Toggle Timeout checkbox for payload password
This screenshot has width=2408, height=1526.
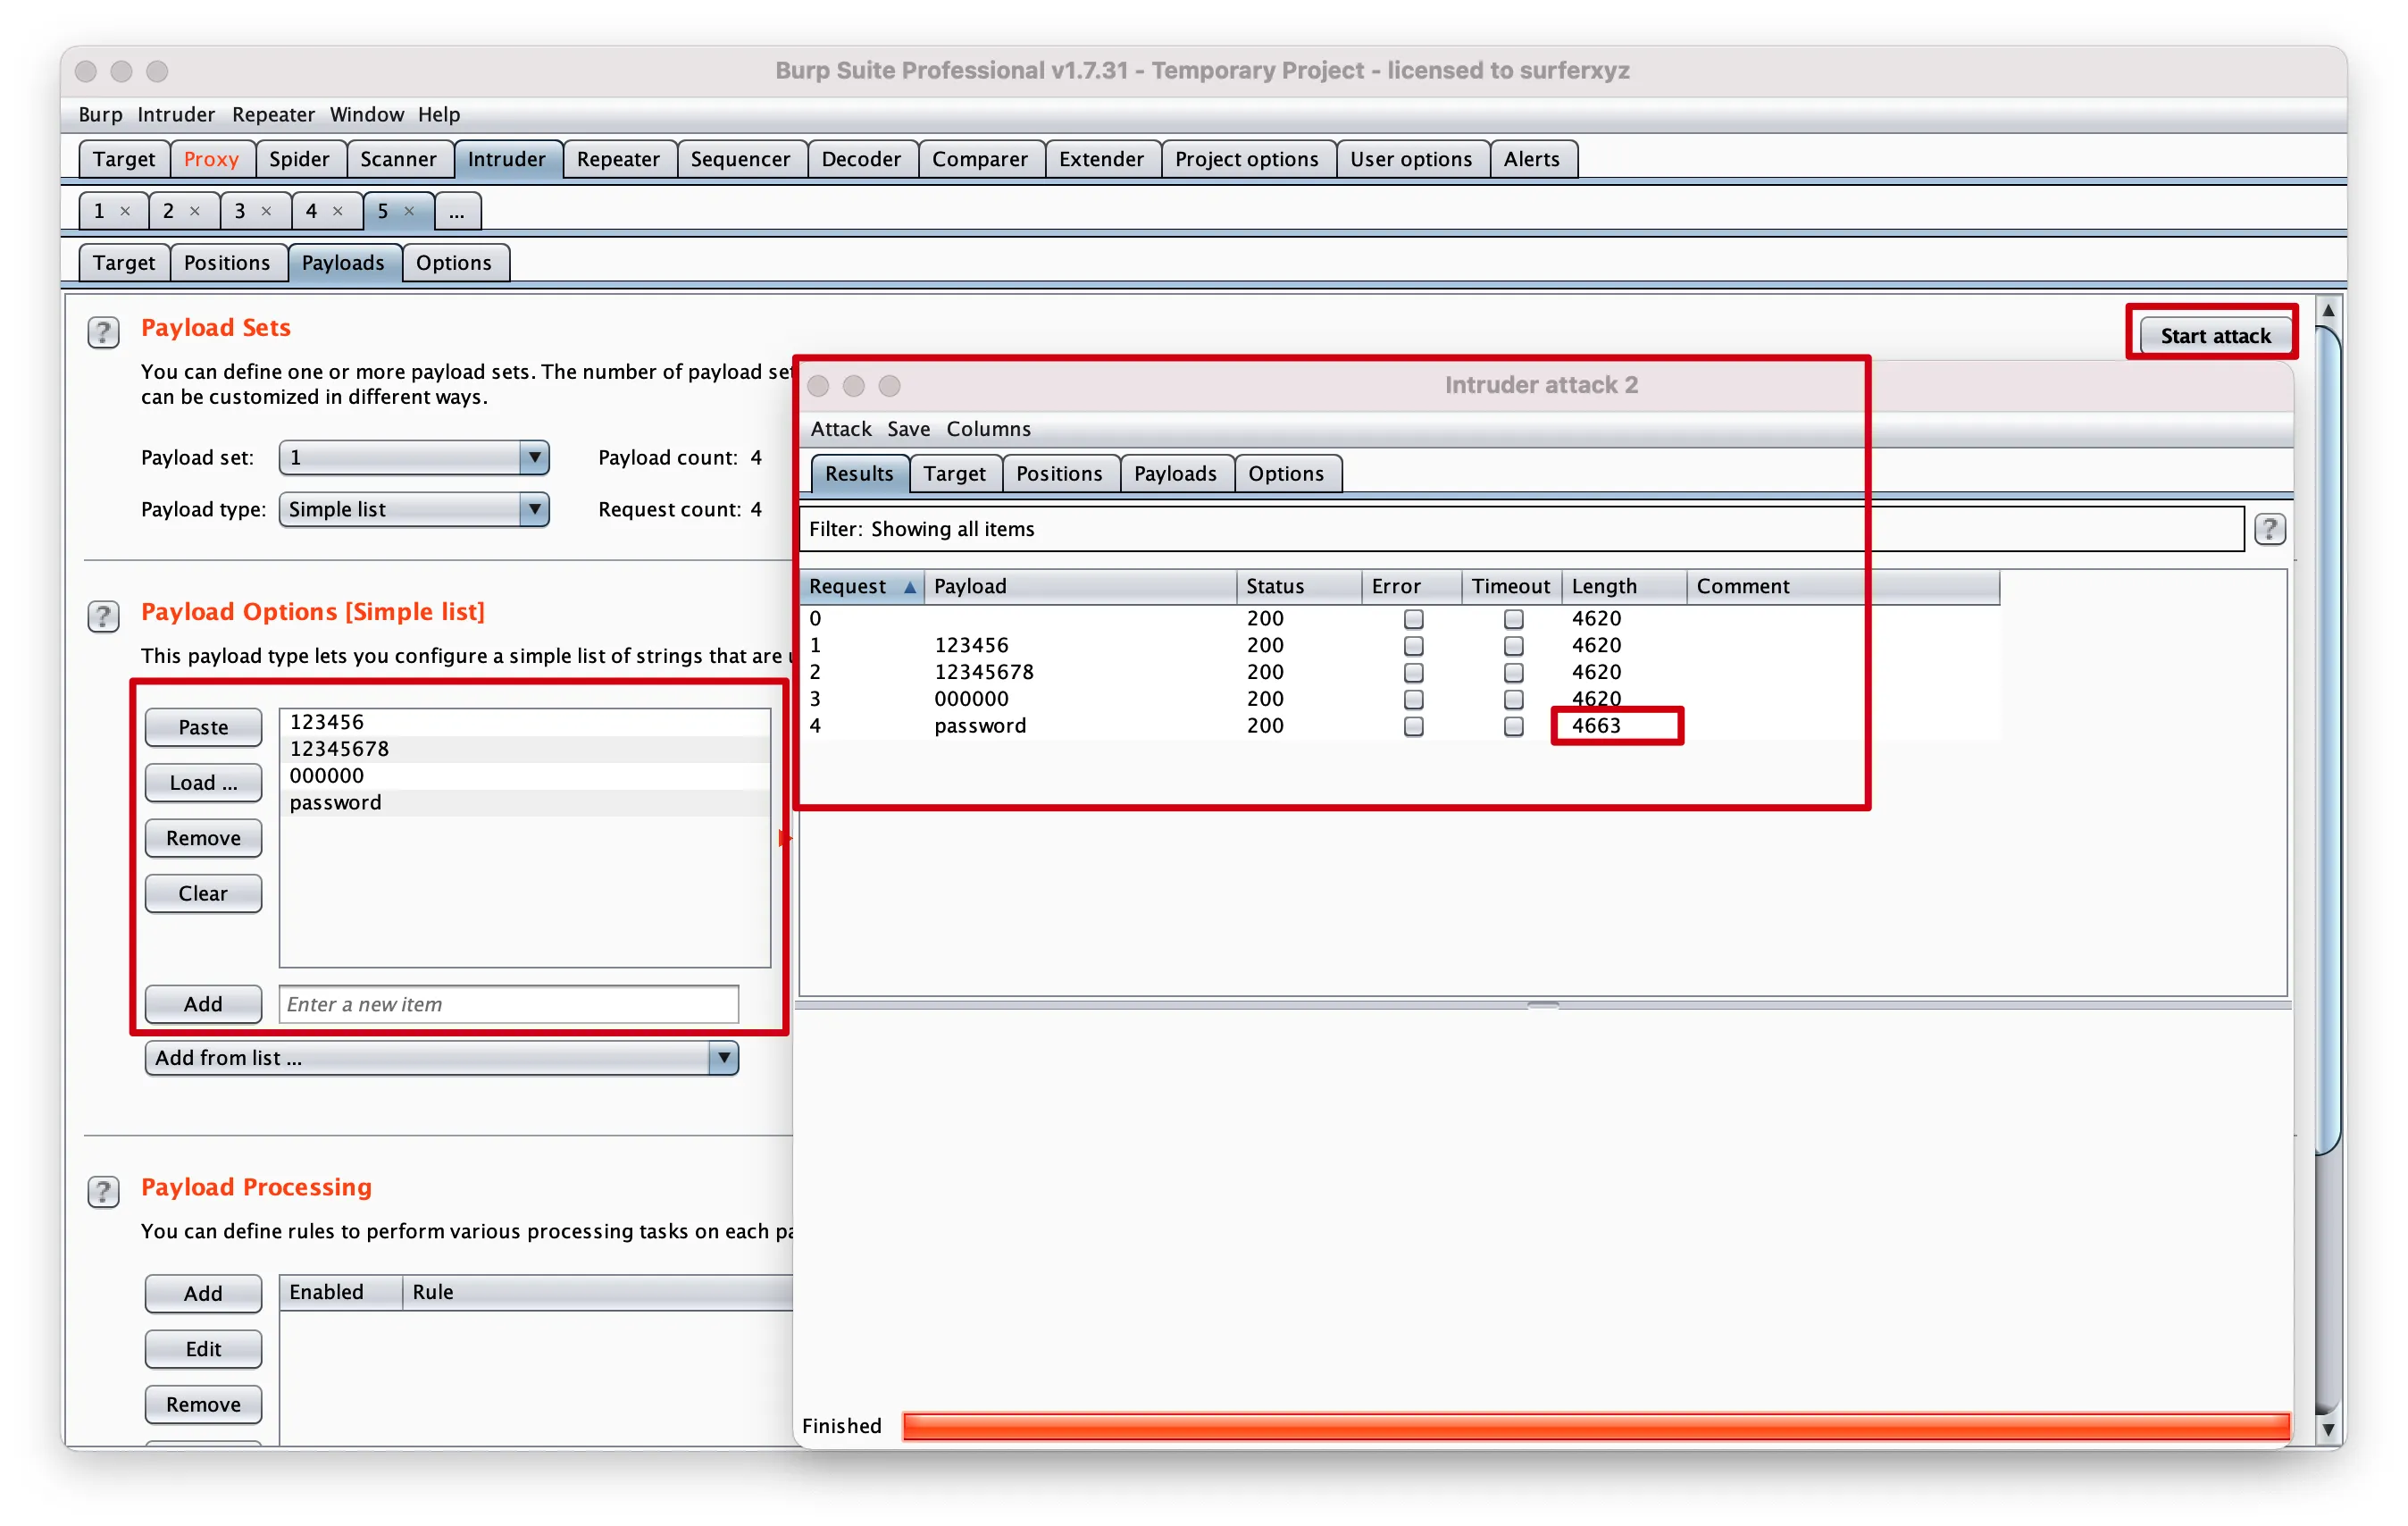(1513, 727)
